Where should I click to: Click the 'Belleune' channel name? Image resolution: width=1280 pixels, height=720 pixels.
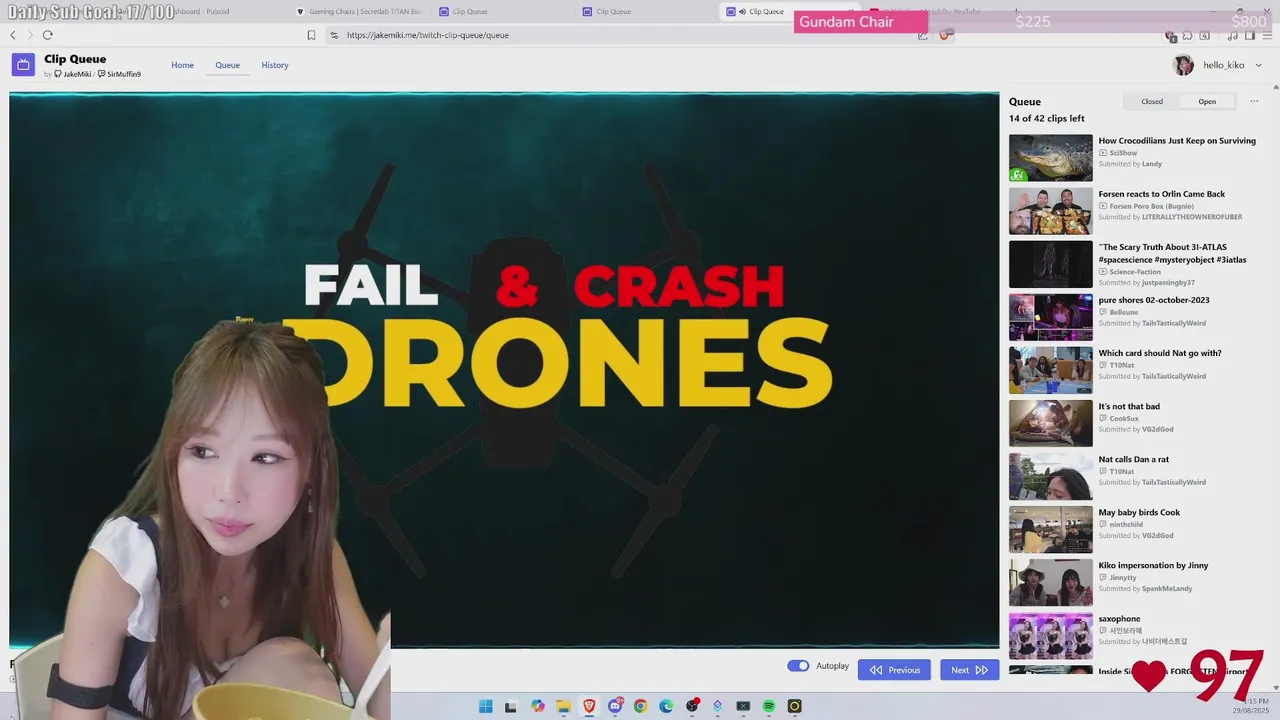(x=1124, y=312)
